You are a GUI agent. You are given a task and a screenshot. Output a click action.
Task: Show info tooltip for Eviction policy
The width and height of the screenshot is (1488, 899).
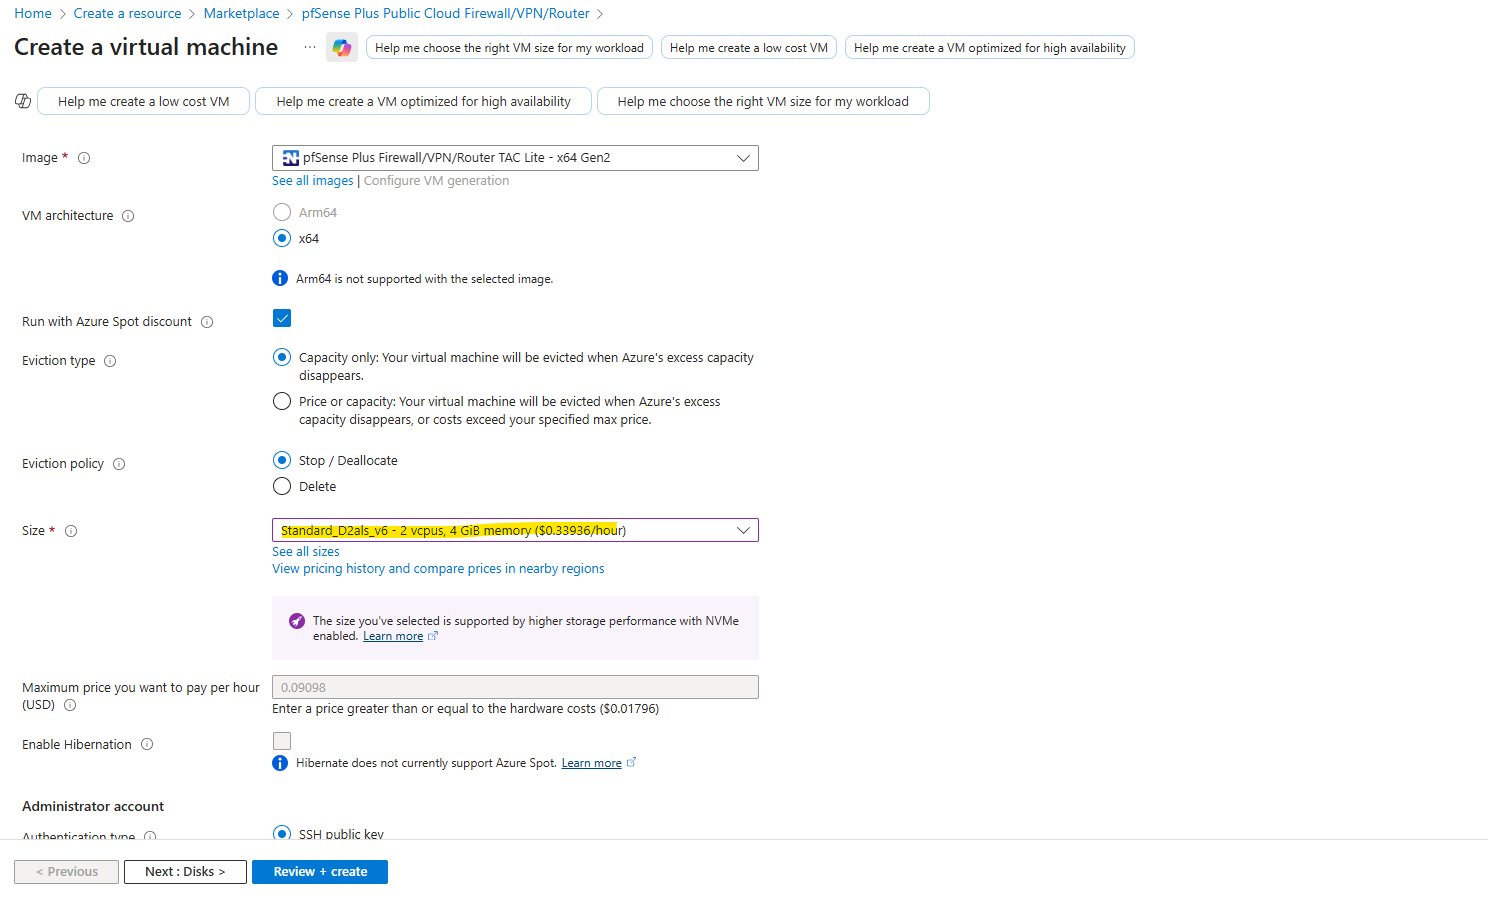click(x=119, y=464)
